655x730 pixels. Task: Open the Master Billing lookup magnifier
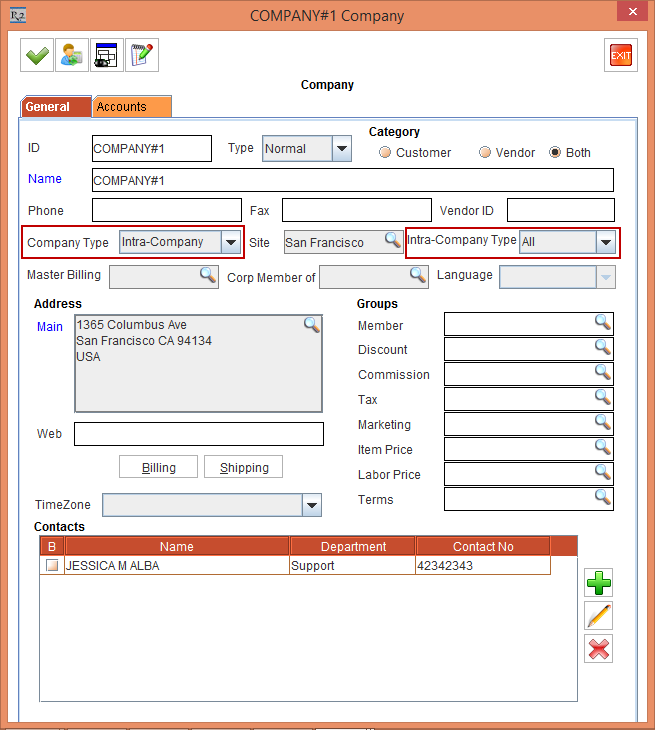(x=208, y=275)
